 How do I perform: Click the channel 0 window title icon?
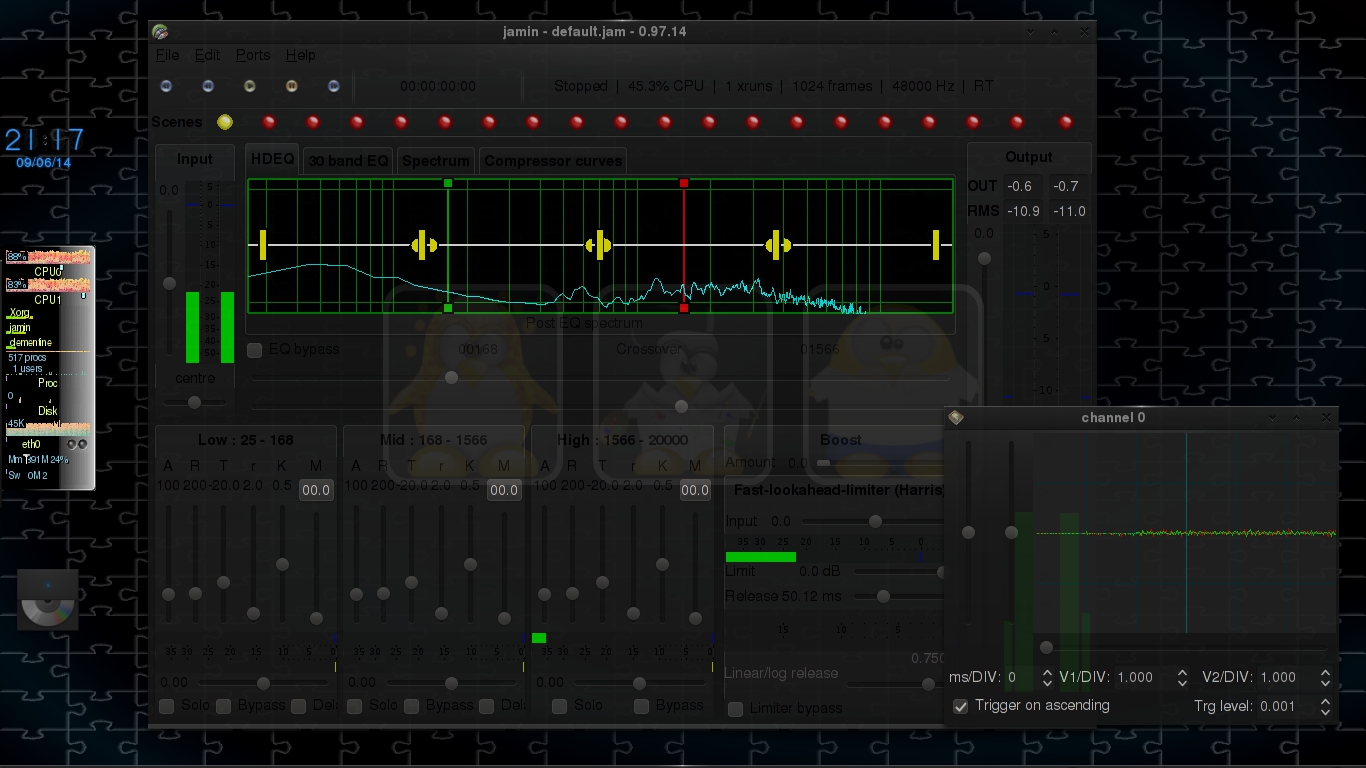pyautogui.click(x=956, y=417)
